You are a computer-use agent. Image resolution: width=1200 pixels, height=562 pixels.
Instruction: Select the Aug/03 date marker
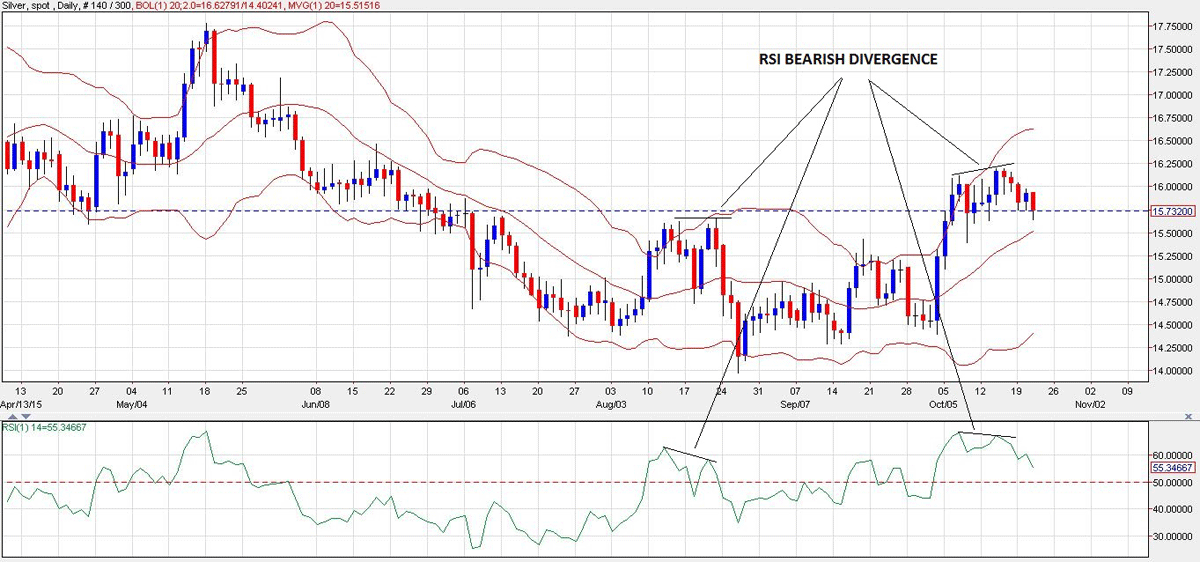pos(610,404)
